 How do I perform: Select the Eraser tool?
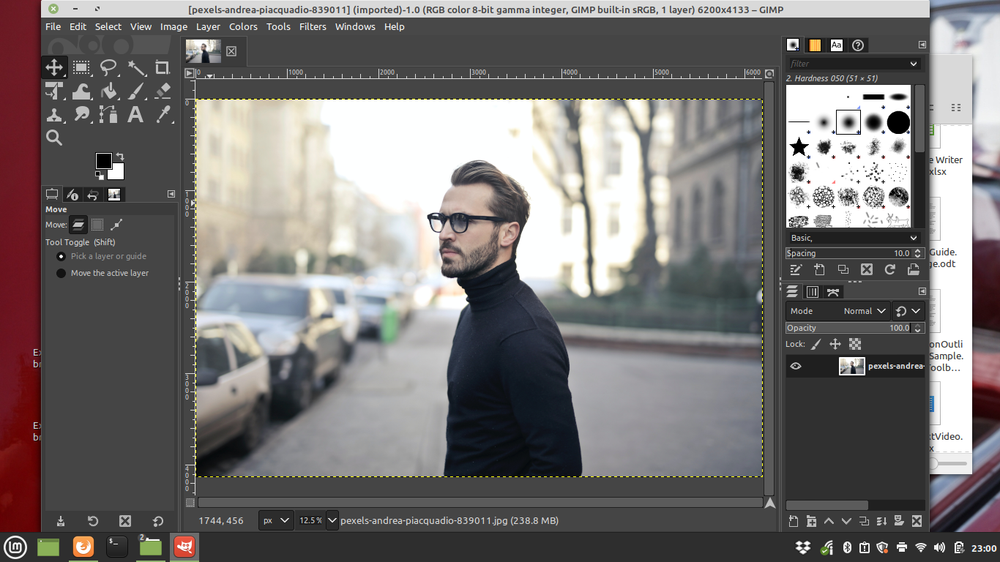click(x=162, y=92)
